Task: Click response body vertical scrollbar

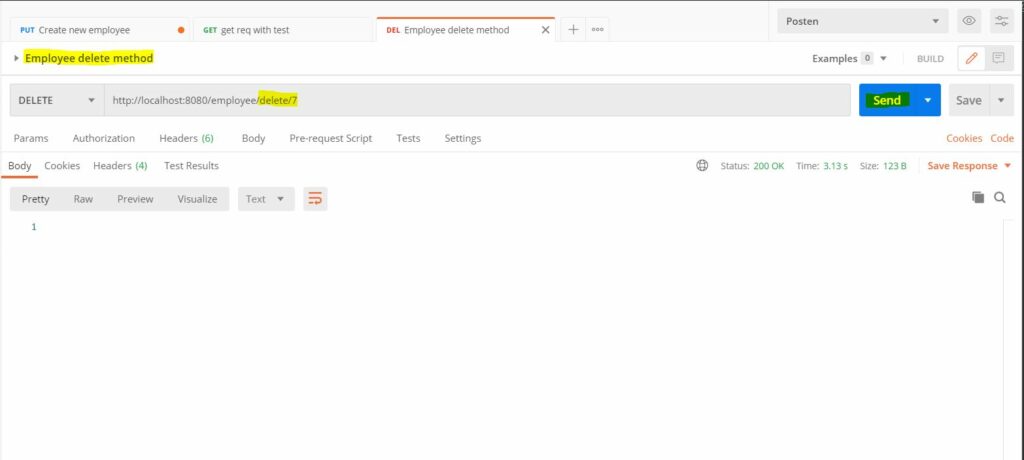Action: [1008, 340]
